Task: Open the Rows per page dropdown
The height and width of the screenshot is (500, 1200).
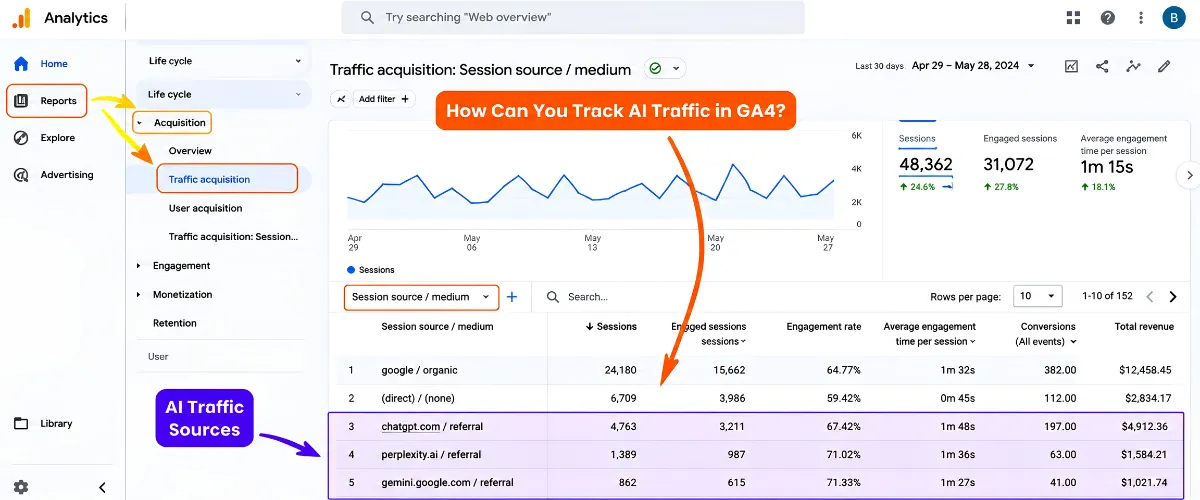Action: [x=1037, y=297]
